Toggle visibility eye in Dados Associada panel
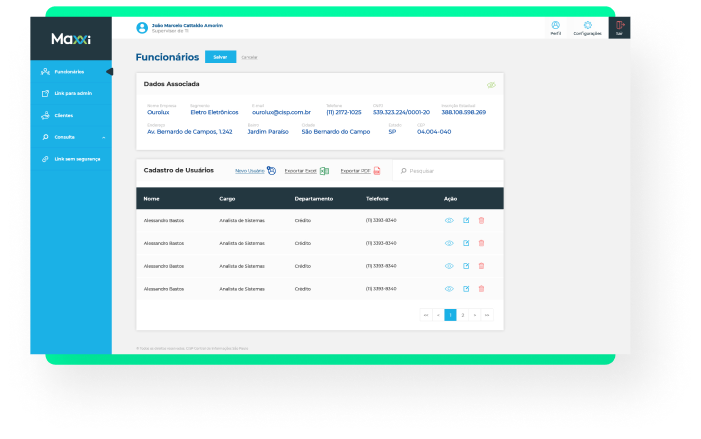 491,85
